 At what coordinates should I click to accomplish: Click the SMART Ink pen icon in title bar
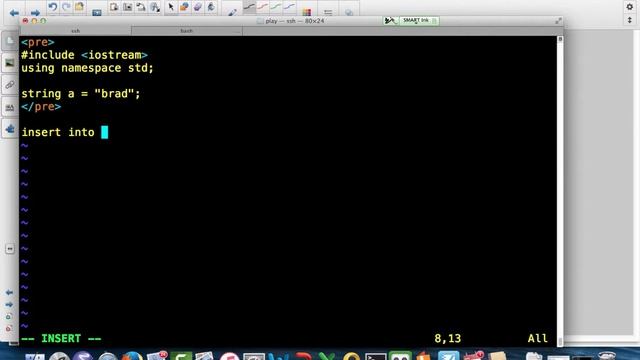coord(390,20)
